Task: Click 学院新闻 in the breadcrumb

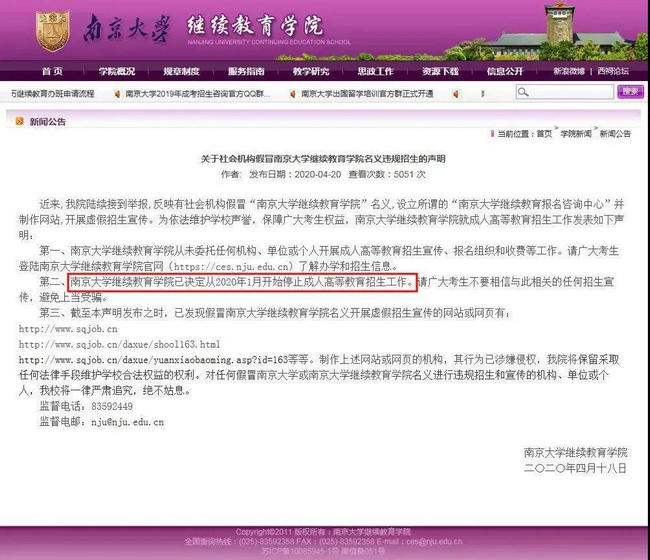Action: pyautogui.click(x=575, y=134)
